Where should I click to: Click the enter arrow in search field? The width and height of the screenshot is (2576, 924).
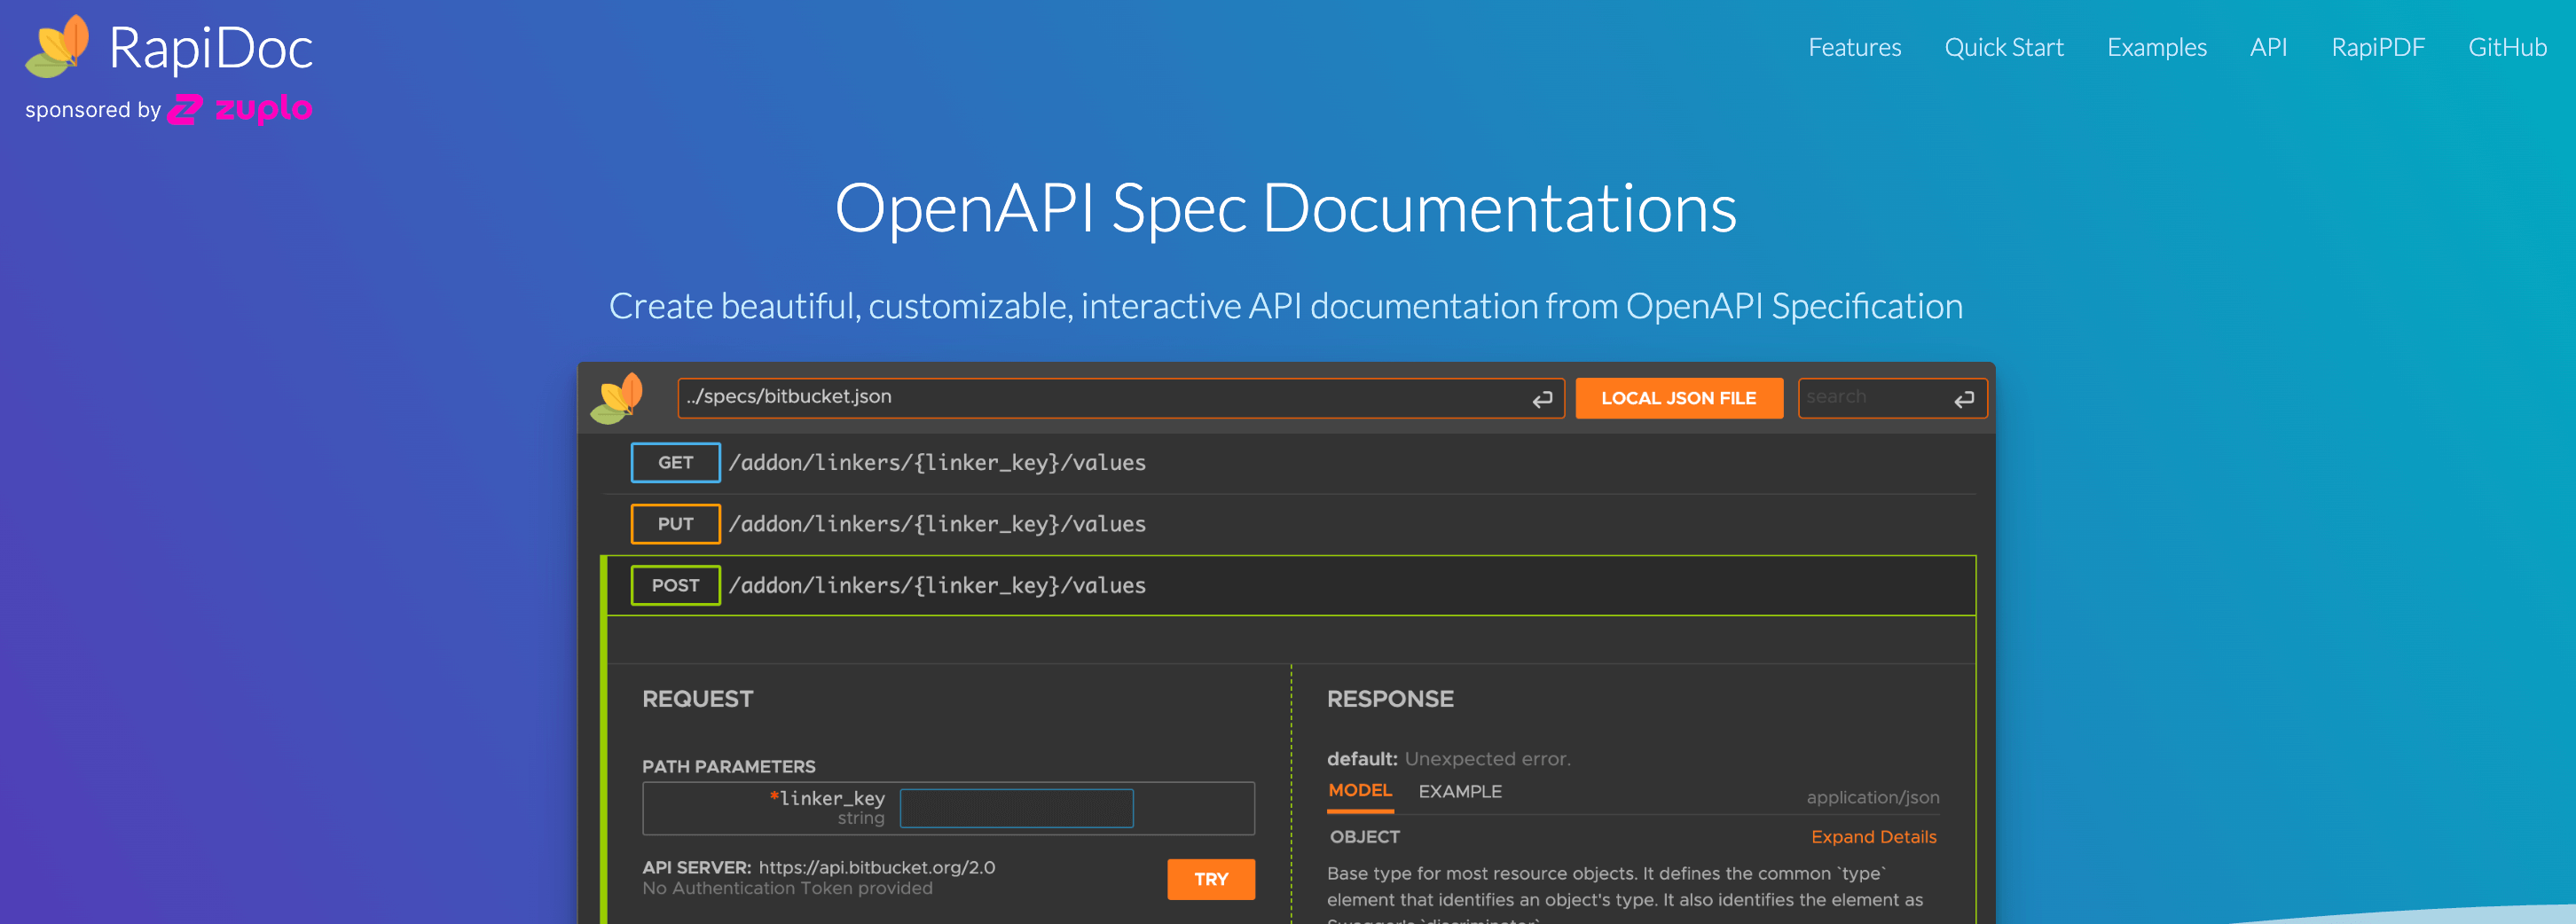pyautogui.click(x=1964, y=399)
